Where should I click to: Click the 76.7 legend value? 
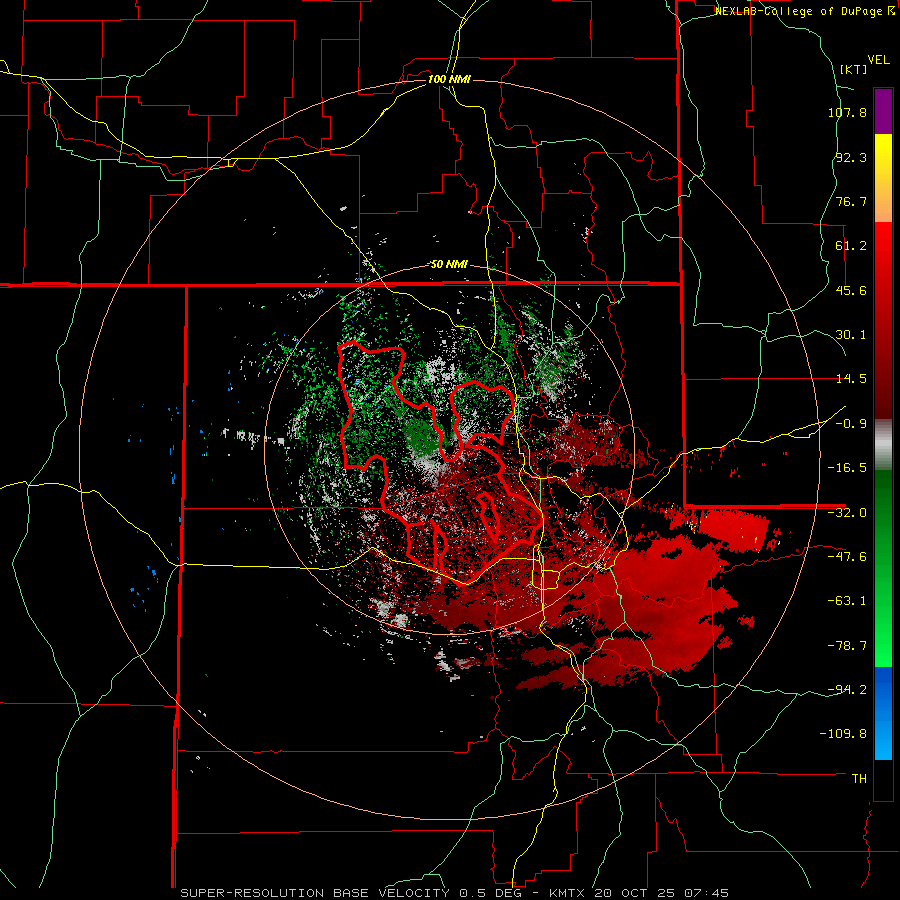click(x=851, y=201)
